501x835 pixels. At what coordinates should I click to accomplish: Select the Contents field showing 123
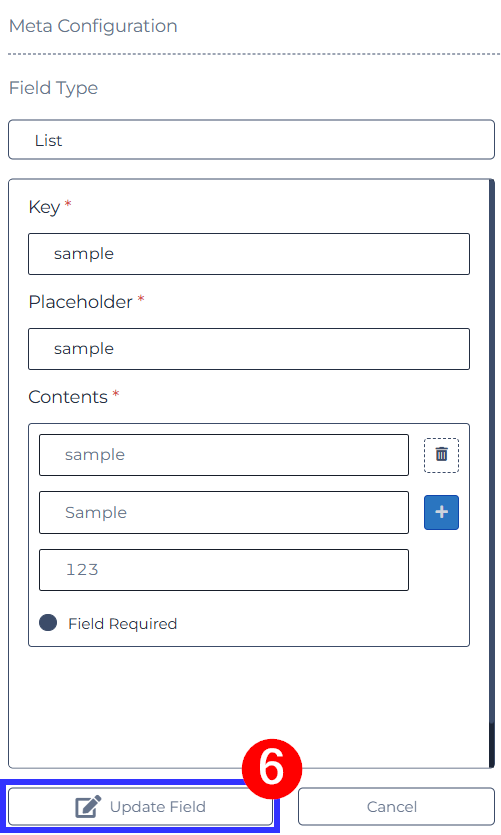(x=224, y=570)
